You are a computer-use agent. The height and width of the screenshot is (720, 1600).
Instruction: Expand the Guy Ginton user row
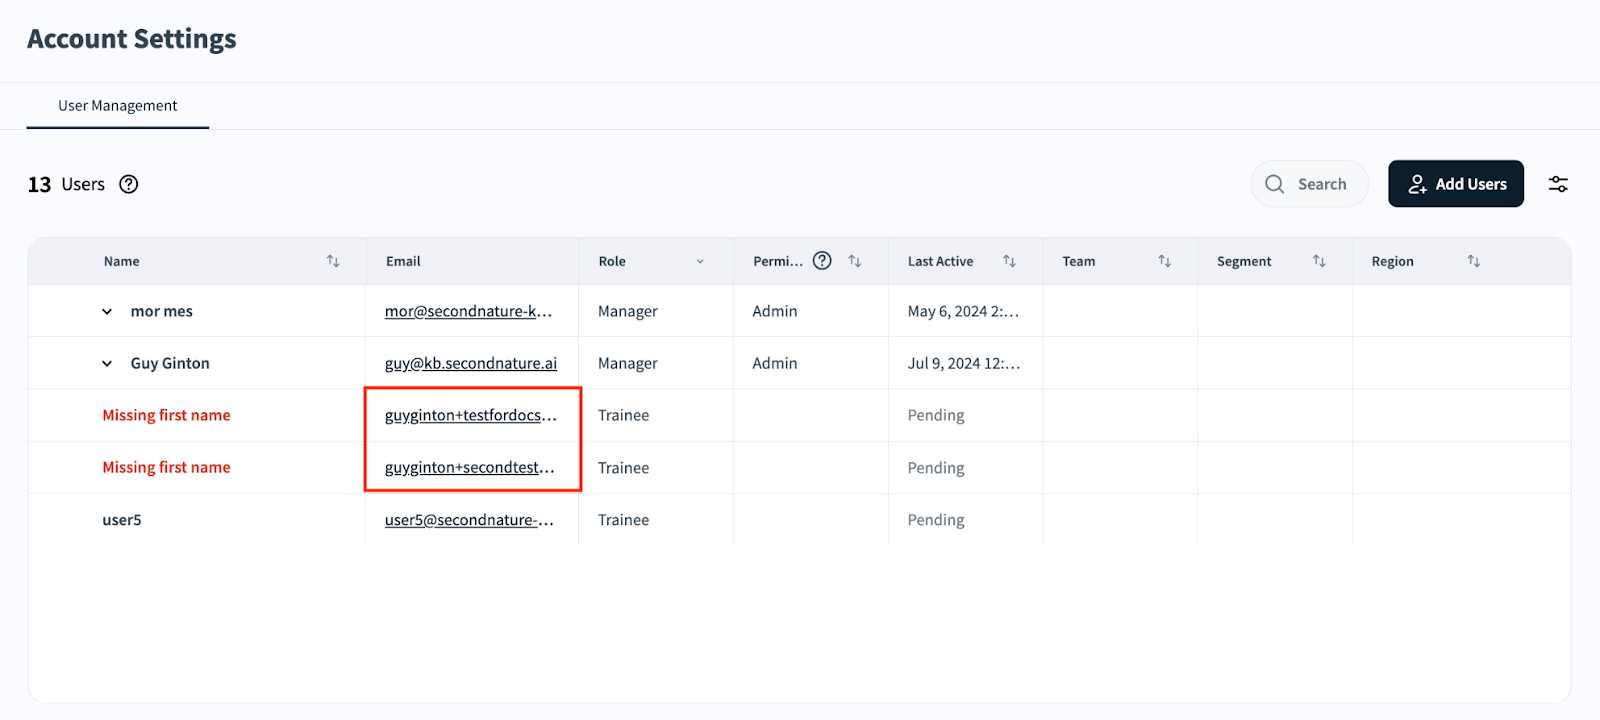coord(107,364)
